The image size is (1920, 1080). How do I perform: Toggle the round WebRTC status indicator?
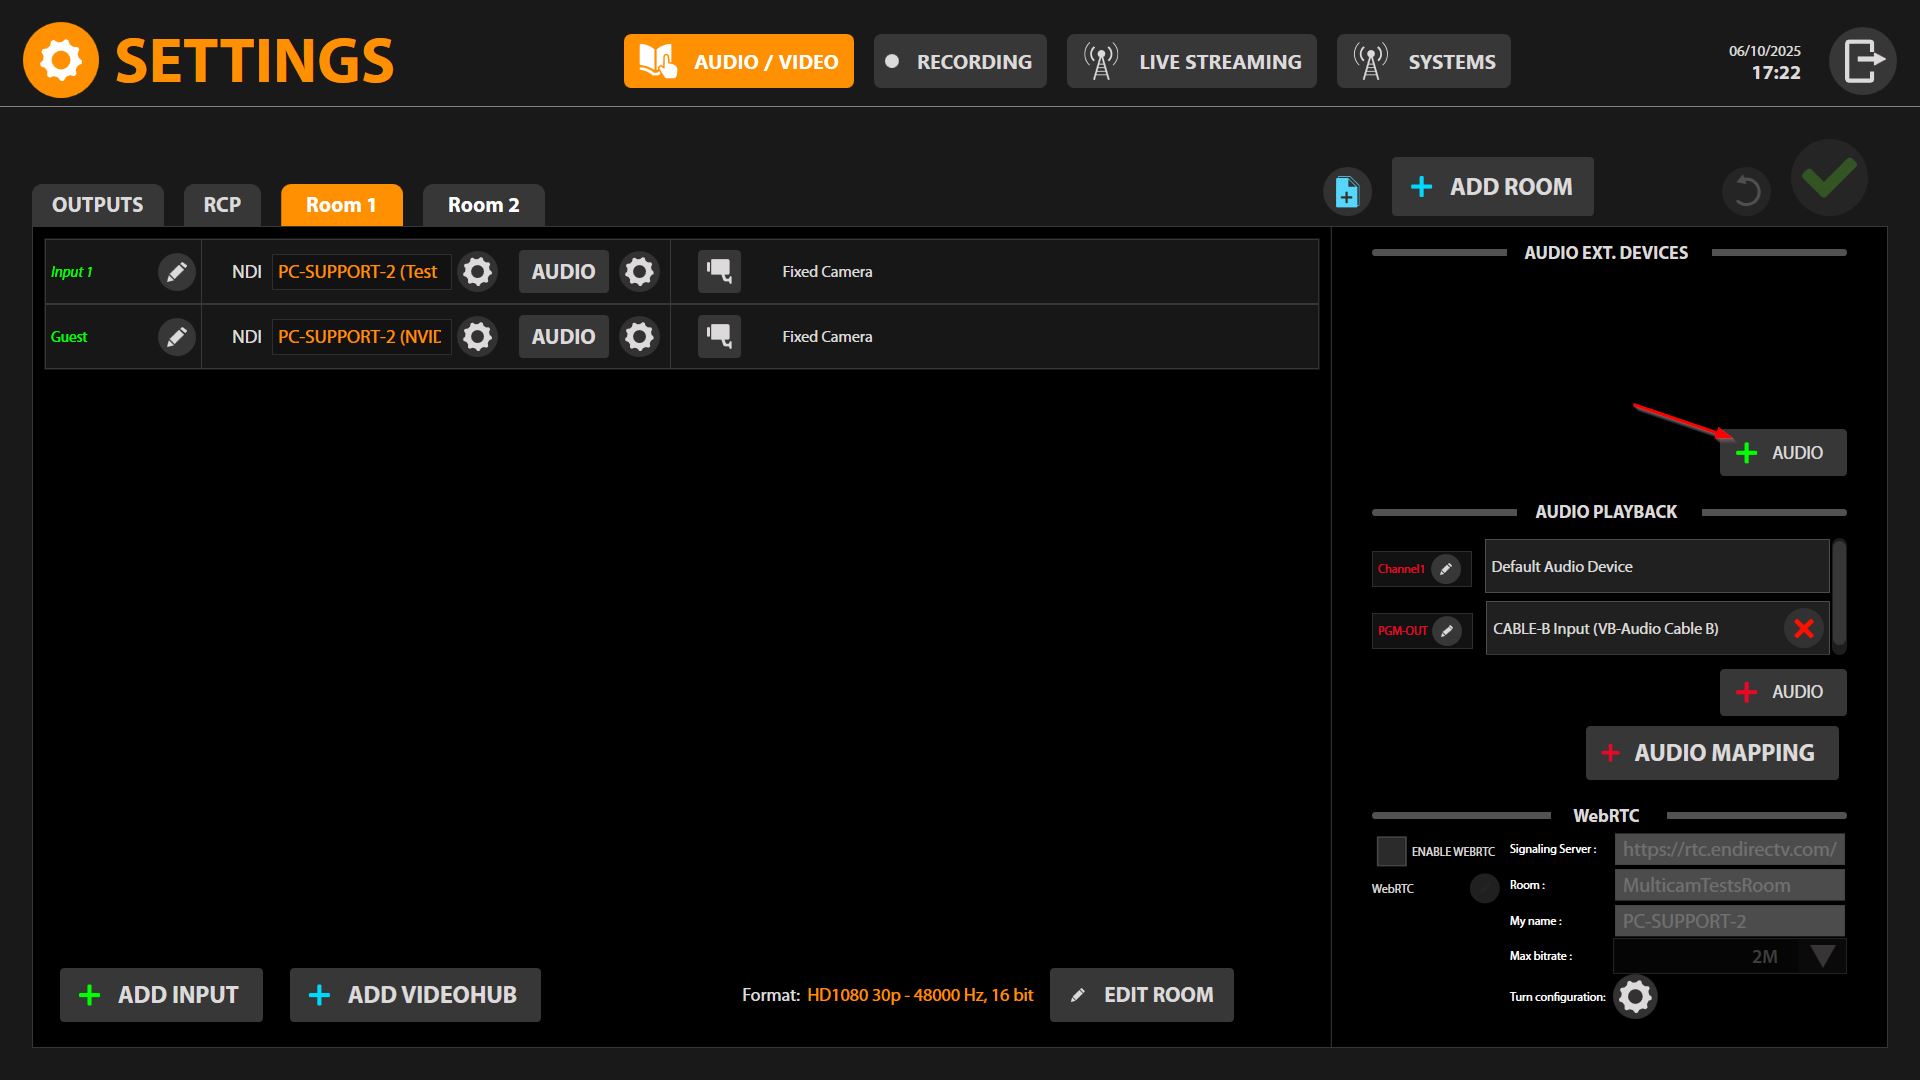1484,888
